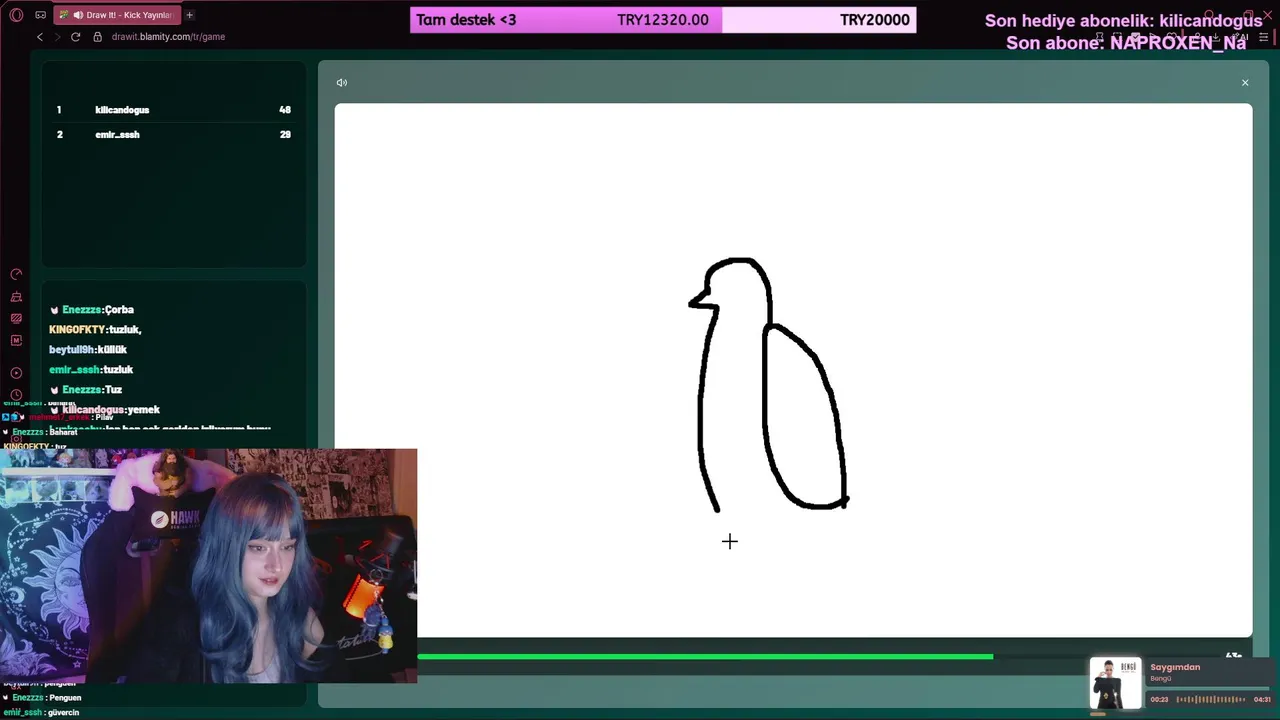Go forward to the next page
This screenshot has width=1280, height=720.
(57, 37)
